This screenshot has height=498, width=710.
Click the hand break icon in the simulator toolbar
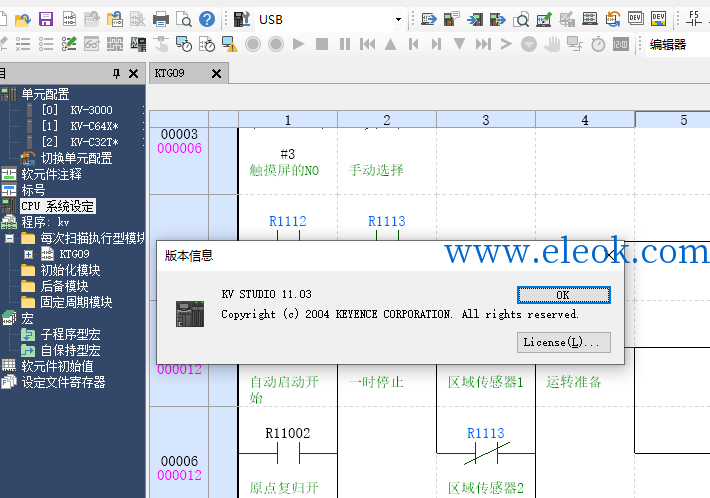tap(552, 44)
